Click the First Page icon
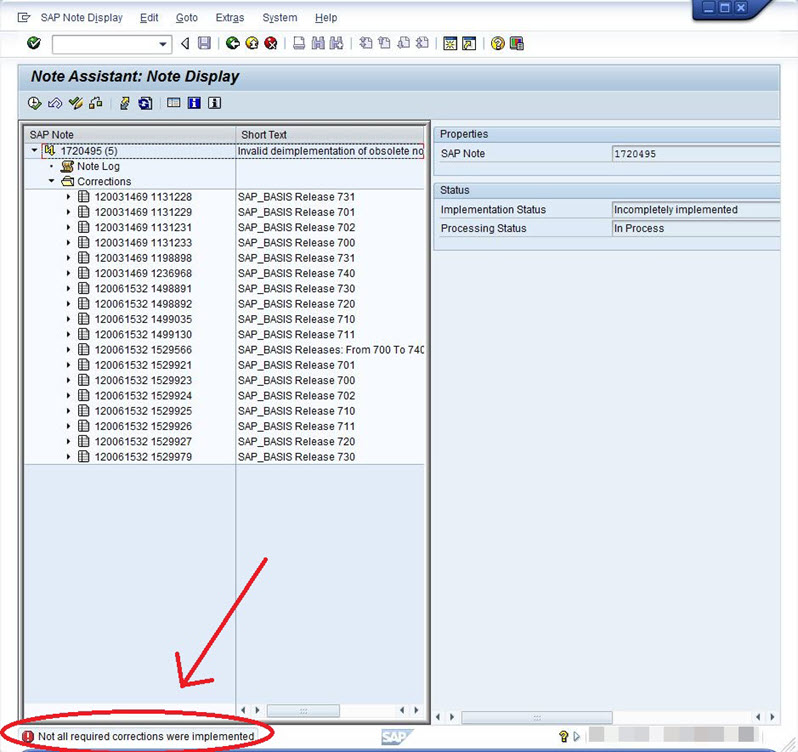 pyautogui.click(x=365, y=43)
